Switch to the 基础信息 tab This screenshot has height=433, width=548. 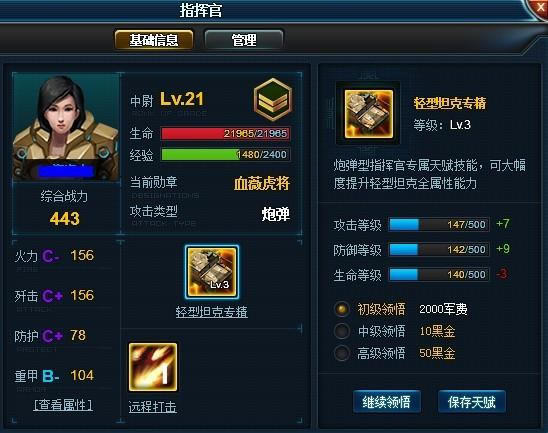(154, 40)
